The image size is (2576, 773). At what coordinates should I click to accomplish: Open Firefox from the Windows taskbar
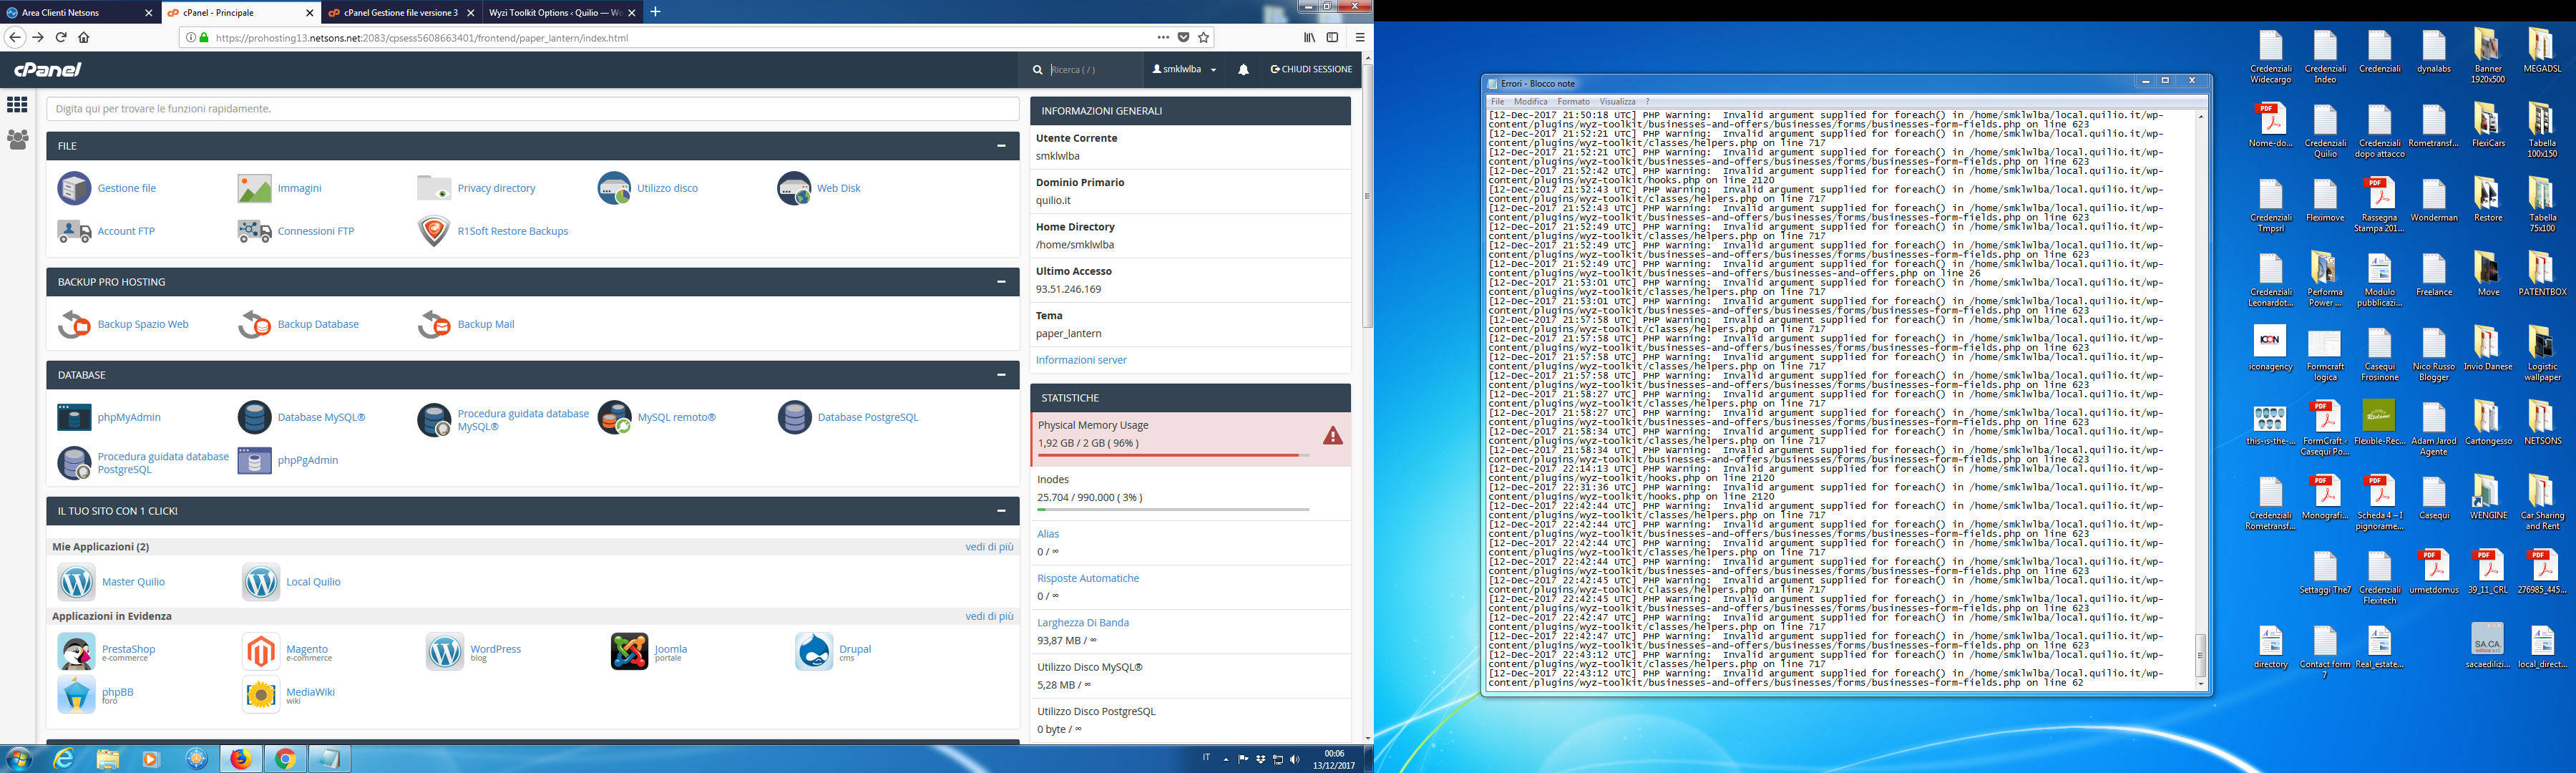pyautogui.click(x=241, y=759)
